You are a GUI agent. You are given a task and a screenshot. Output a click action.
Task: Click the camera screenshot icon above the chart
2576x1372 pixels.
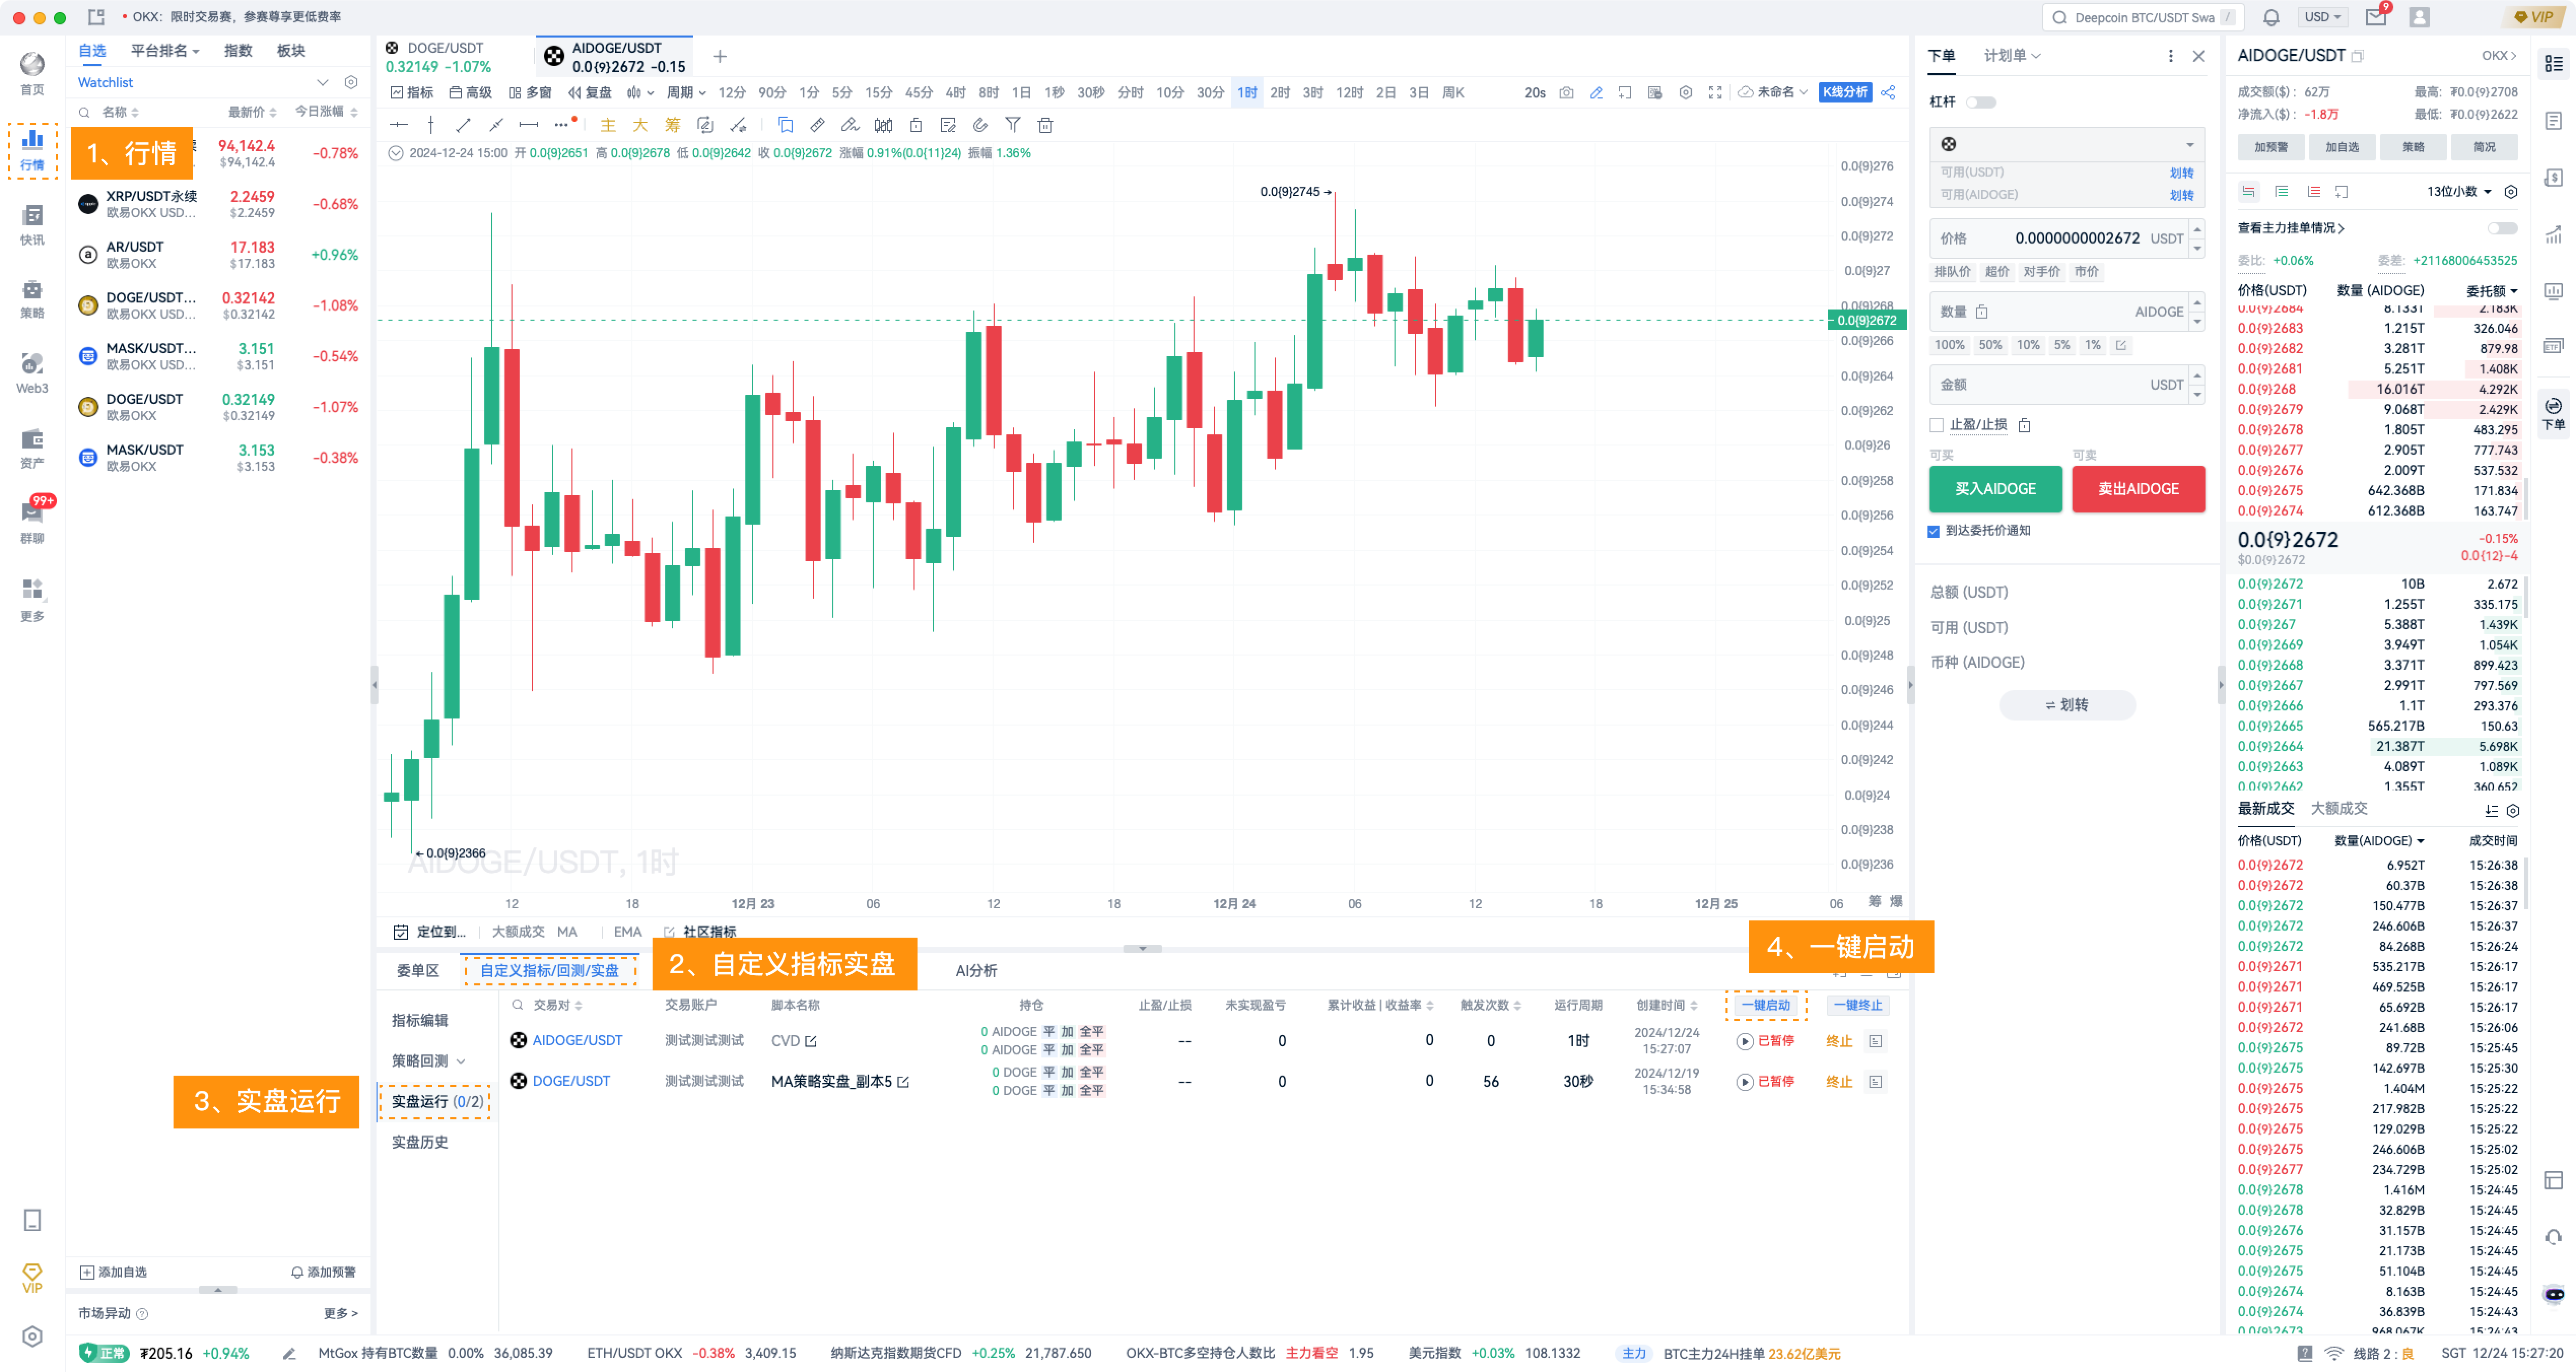click(x=1566, y=93)
